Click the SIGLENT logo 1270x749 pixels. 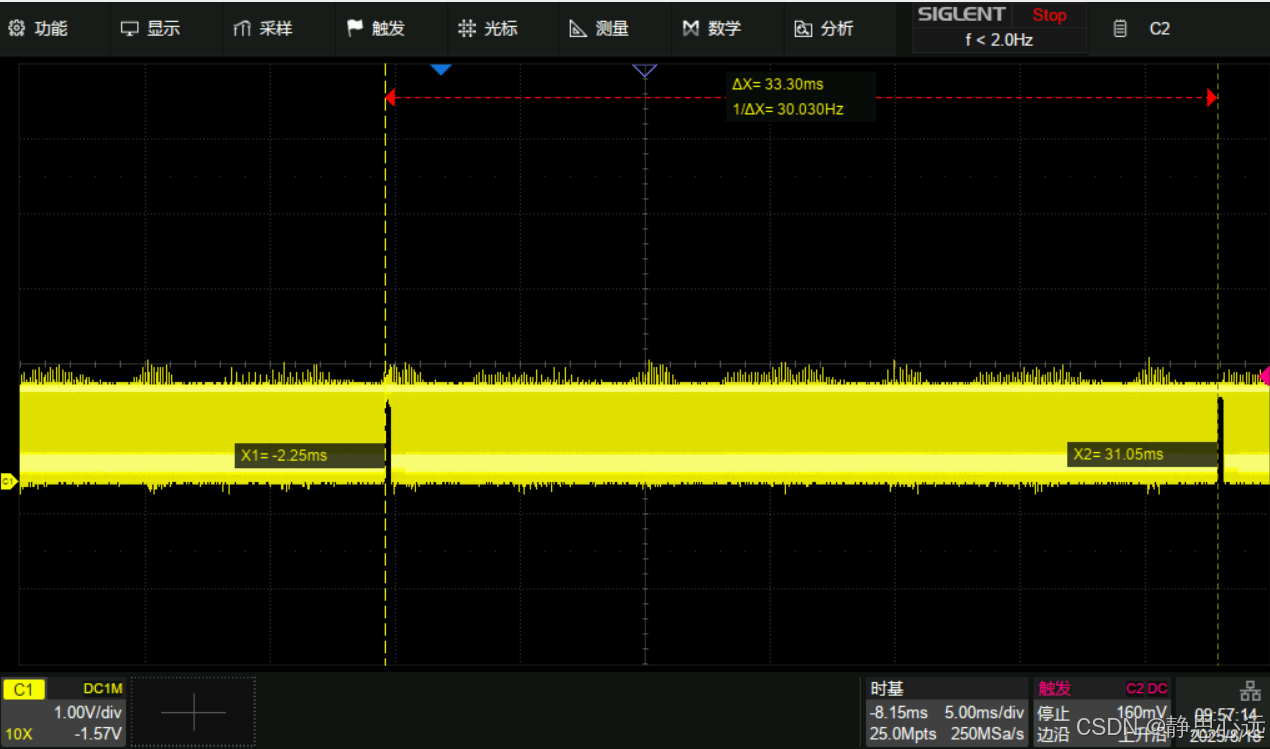(961, 15)
